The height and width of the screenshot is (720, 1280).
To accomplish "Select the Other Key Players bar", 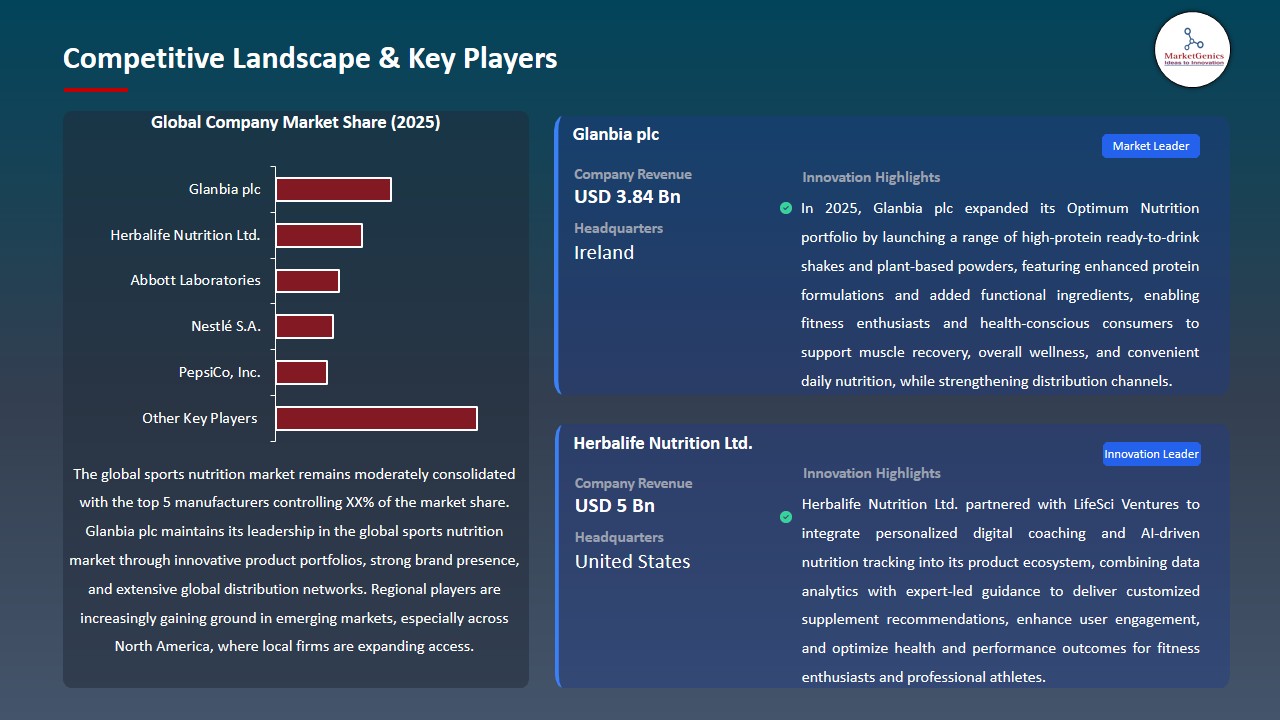I will click(x=376, y=417).
